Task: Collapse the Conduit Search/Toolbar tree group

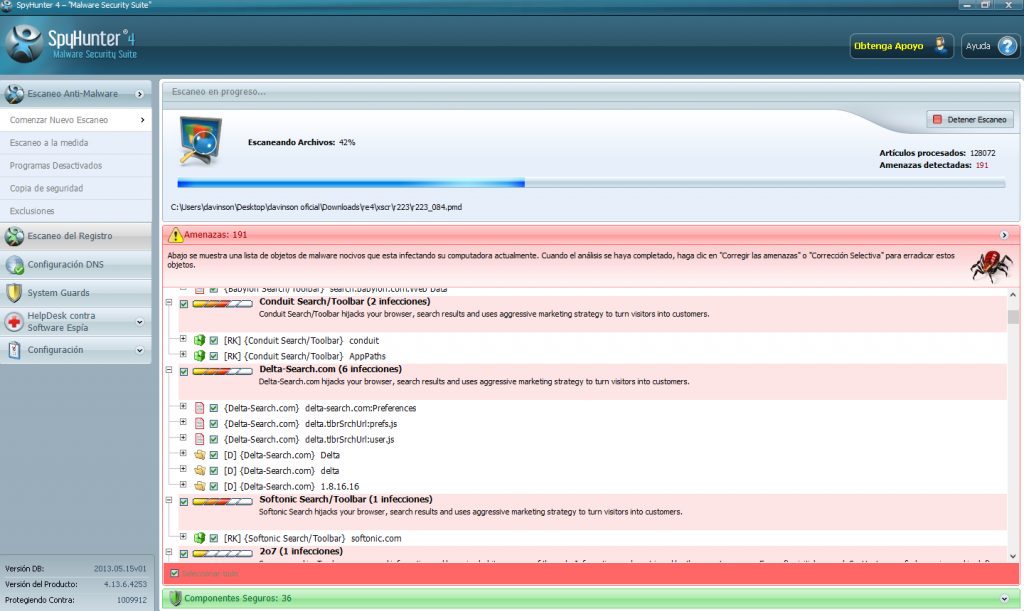Action: [168, 302]
